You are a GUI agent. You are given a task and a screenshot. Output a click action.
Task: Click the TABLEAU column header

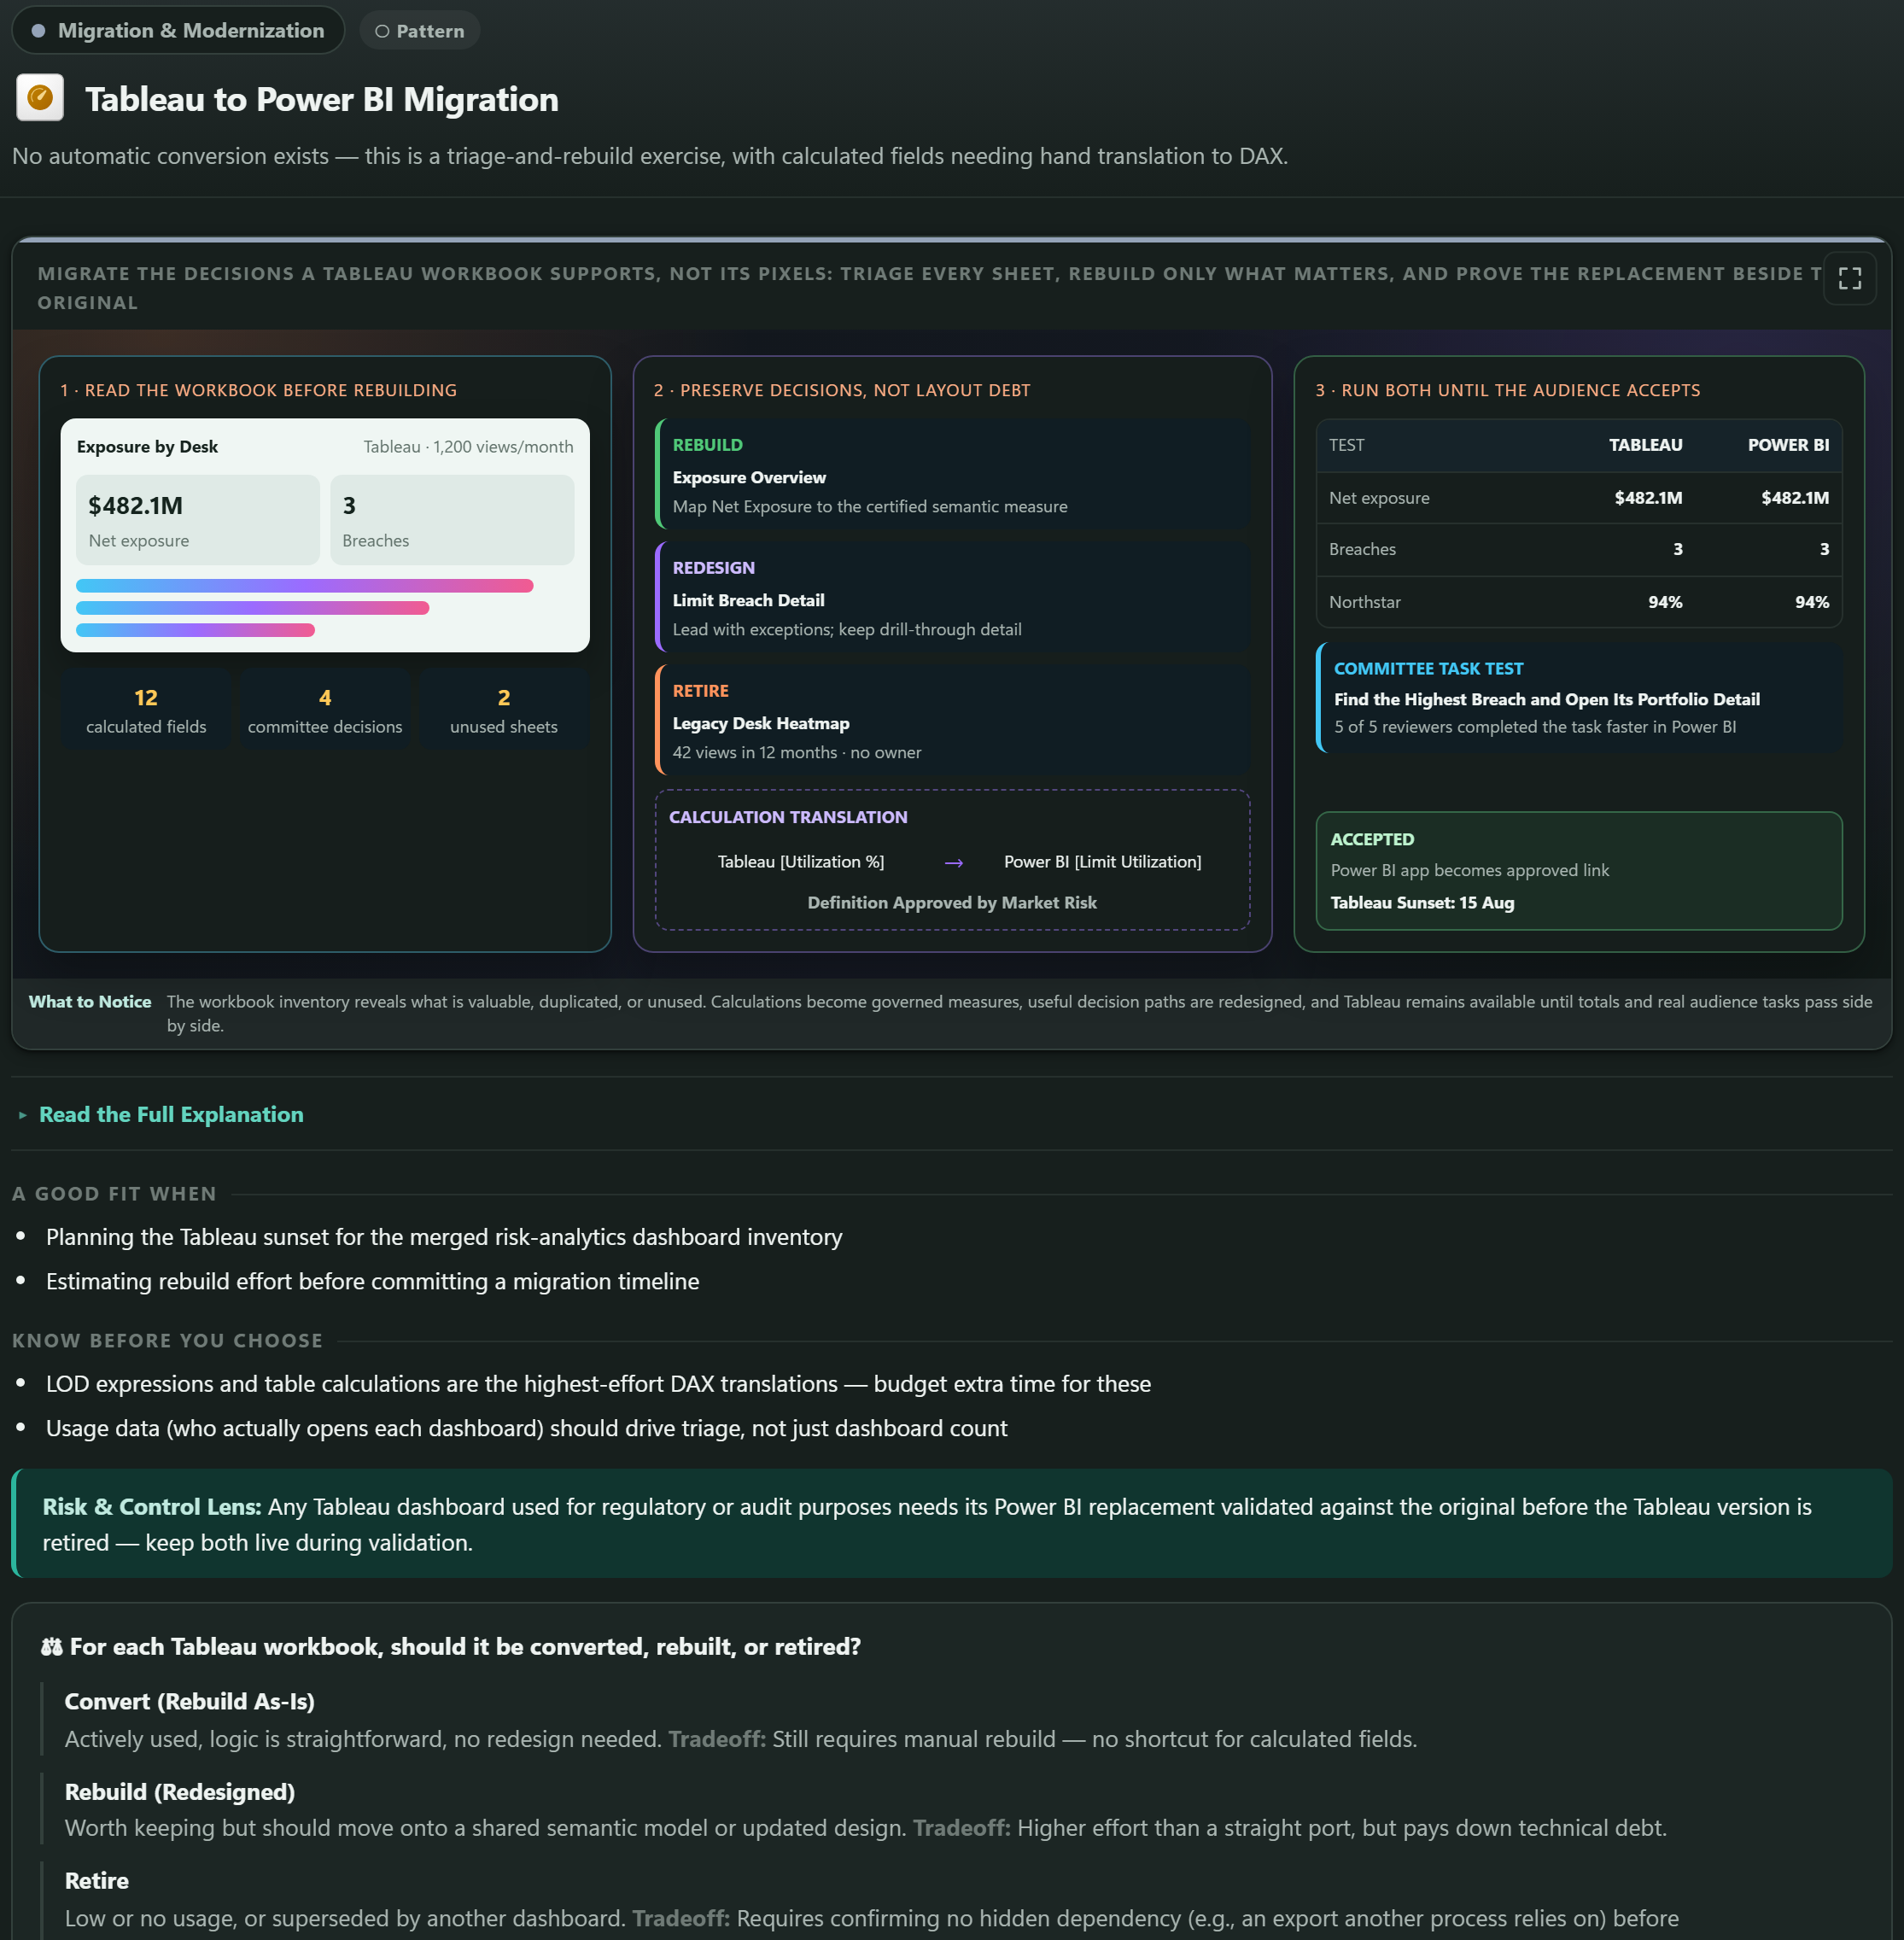(x=1646, y=445)
